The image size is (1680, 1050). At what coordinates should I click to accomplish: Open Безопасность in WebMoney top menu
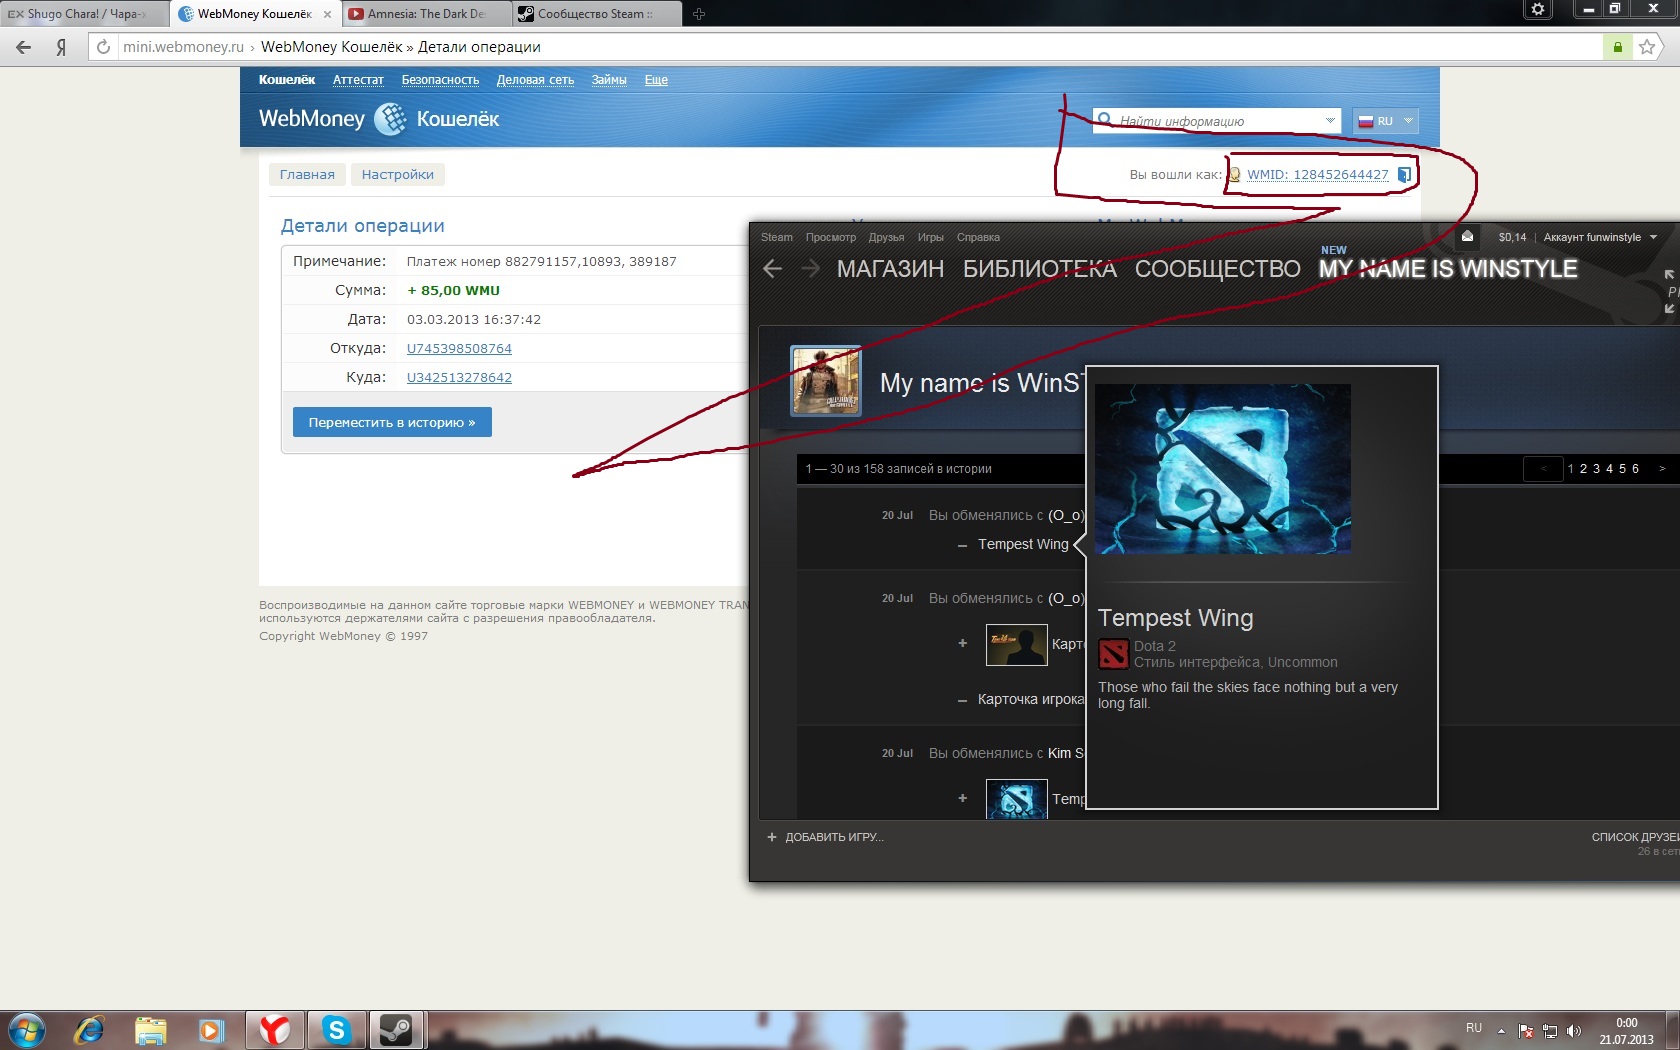click(440, 80)
